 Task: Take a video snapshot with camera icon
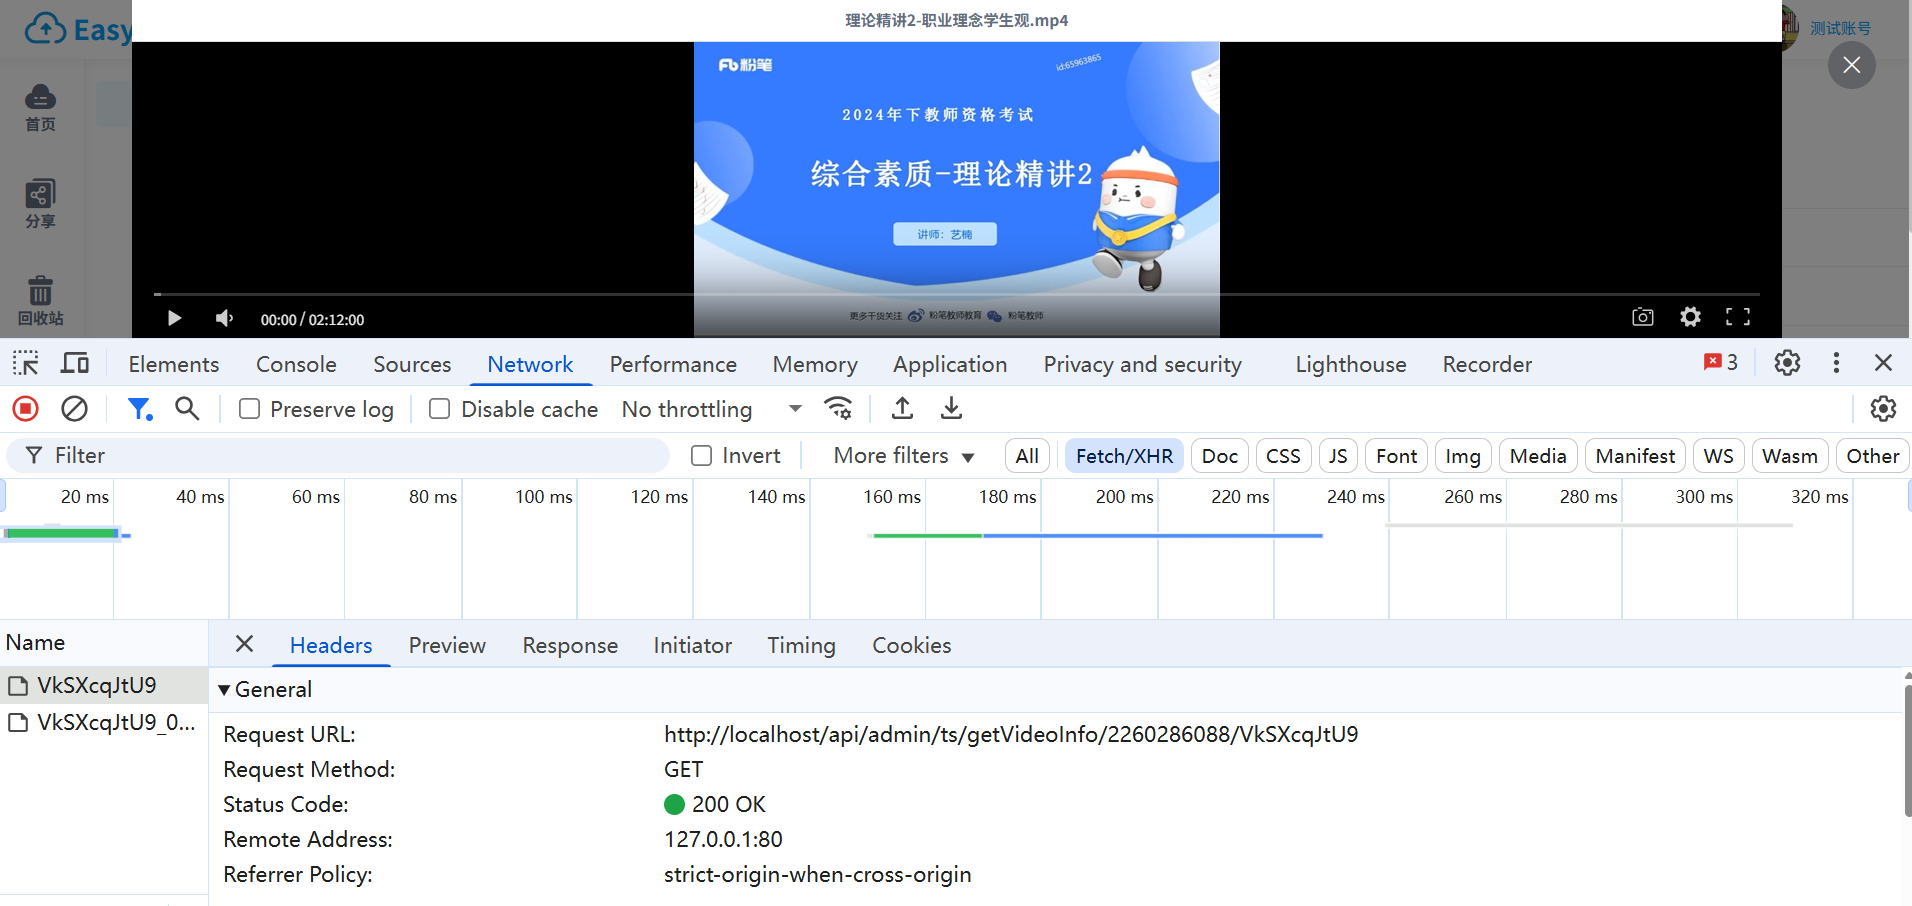pyautogui.click(x=1642, y=317)
